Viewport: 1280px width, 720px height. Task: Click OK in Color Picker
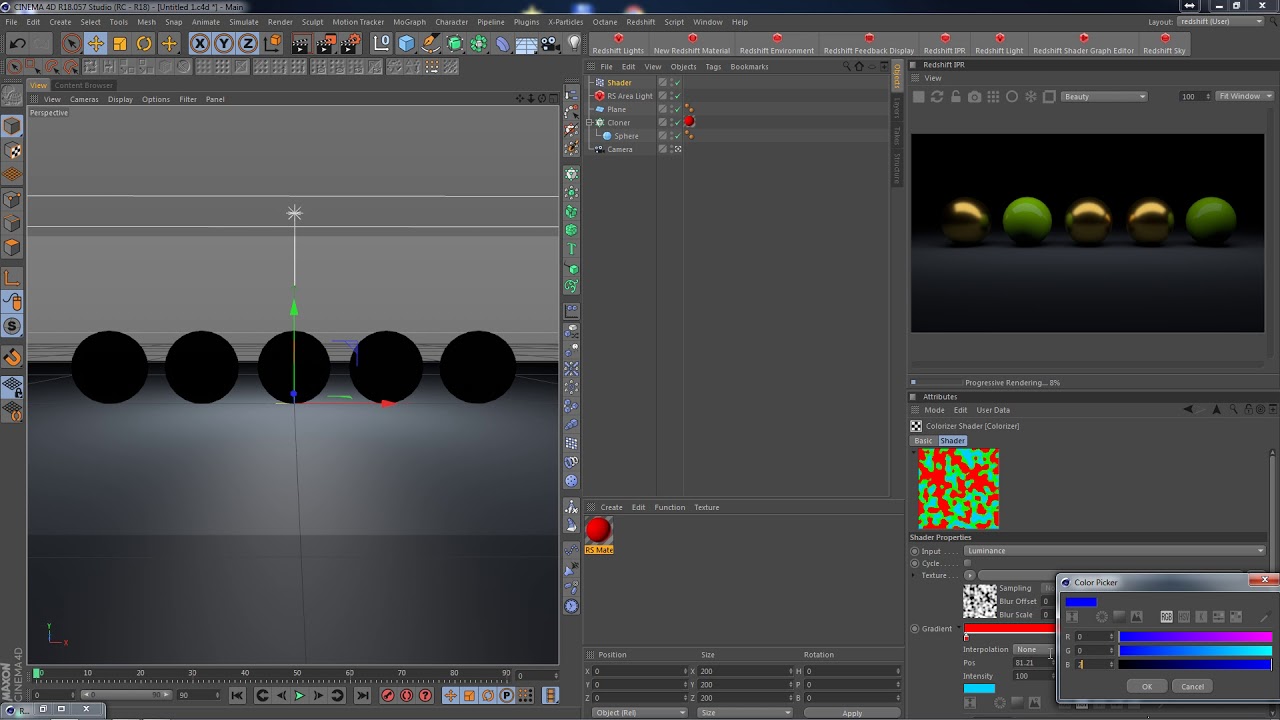click(x=1147, y=686)
